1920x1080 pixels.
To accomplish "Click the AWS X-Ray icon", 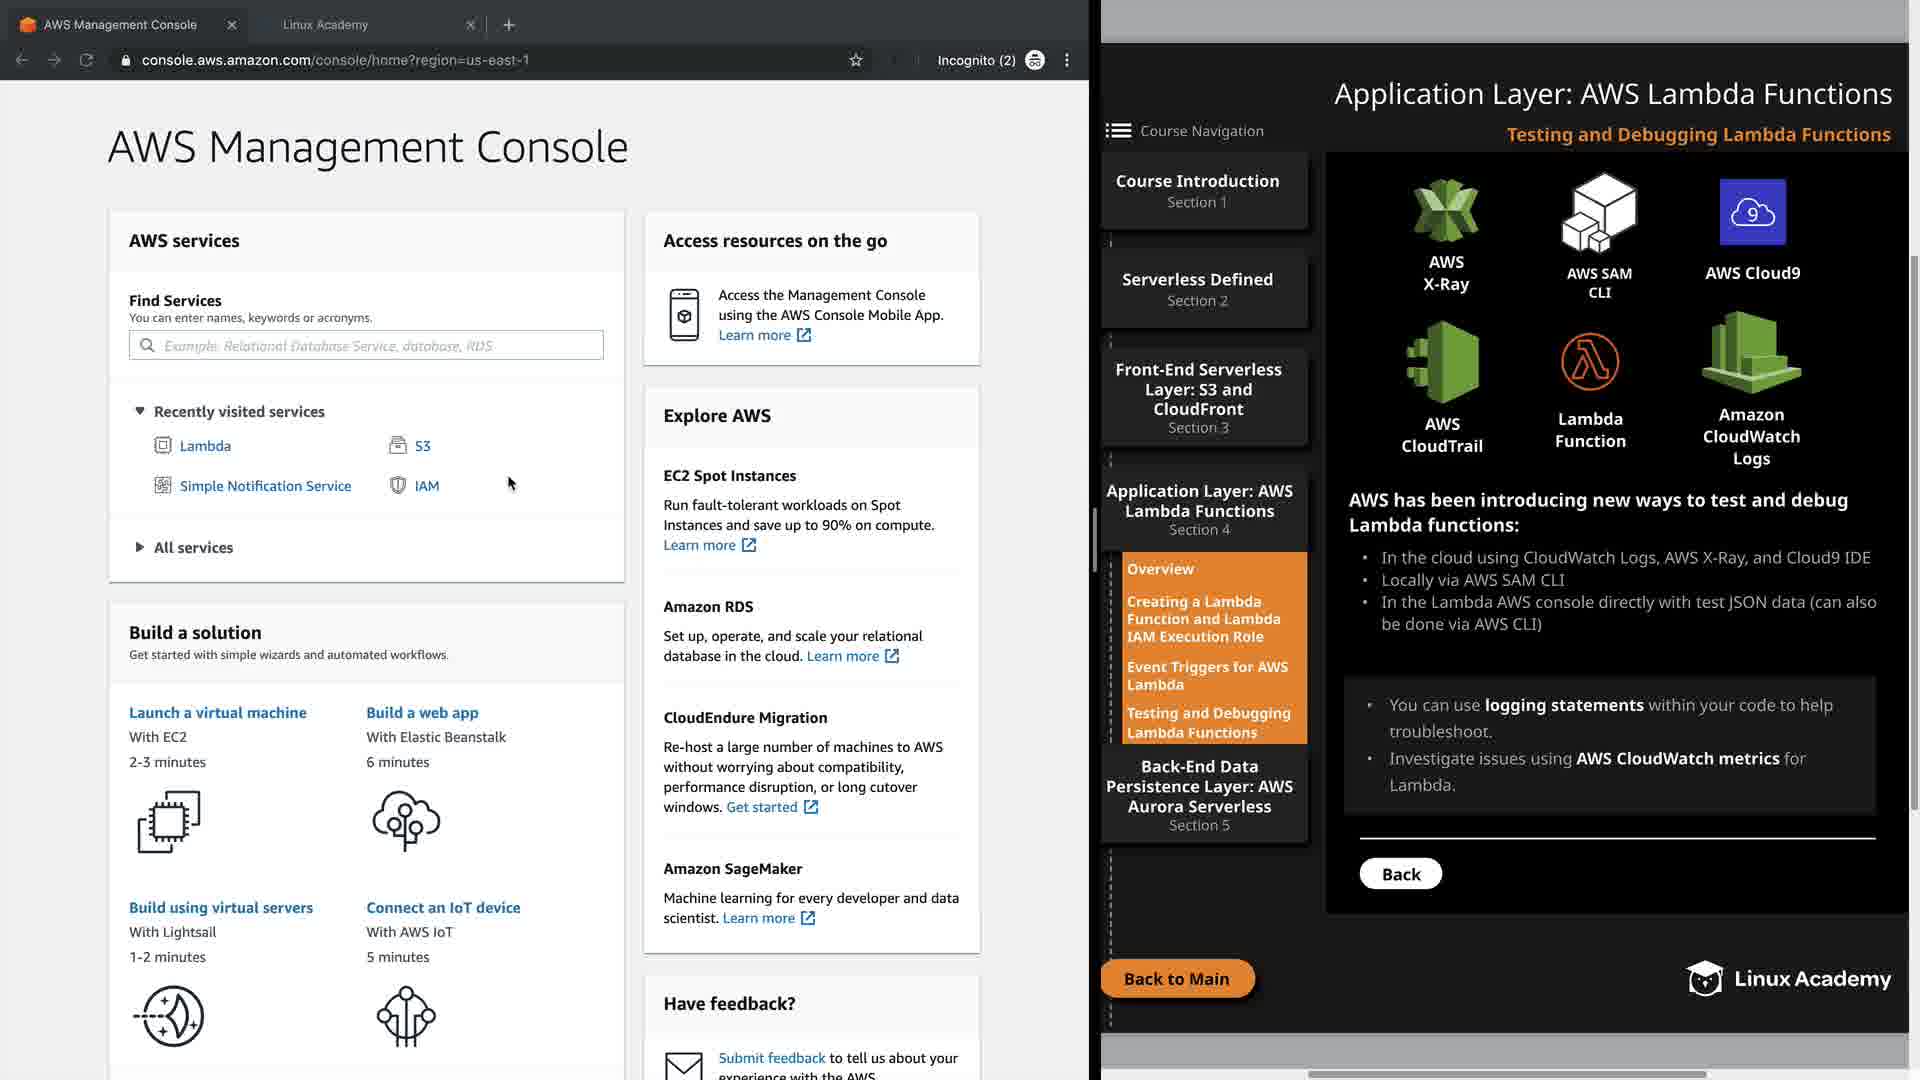I will pos(1445,211).
